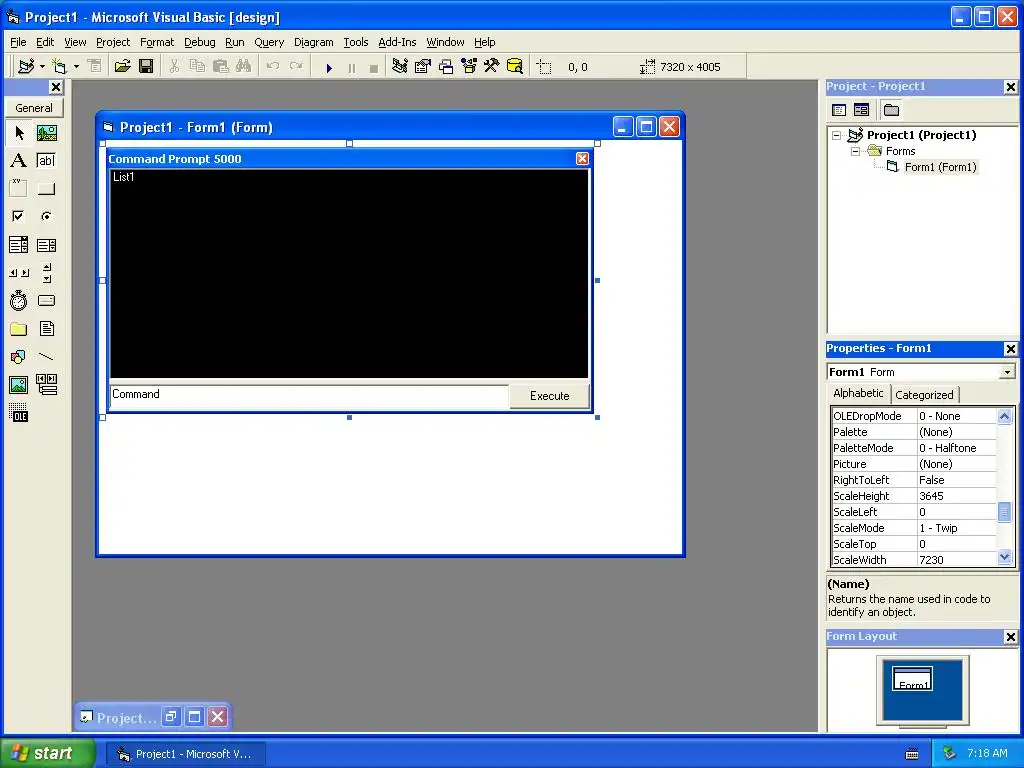
Task: Collapse Project1 (Project1) tree node
Action: pyautogui.click(x=837, y=135)
